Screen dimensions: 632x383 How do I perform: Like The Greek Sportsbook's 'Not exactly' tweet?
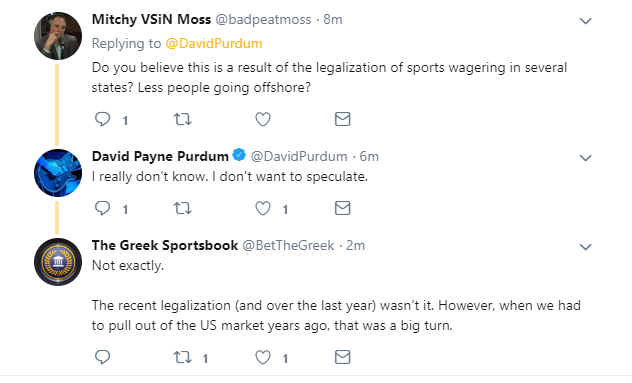click(x=263, y=357)
